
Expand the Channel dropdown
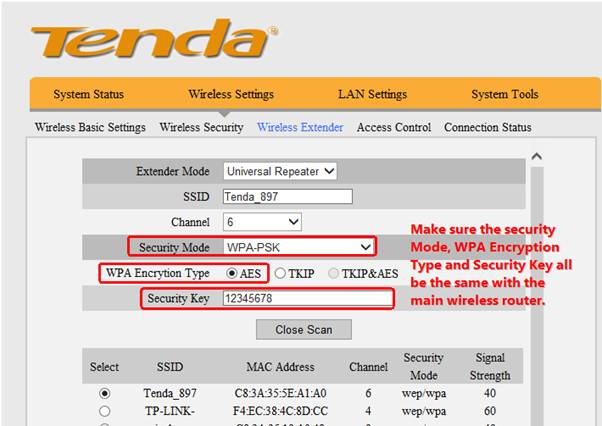[262, 221]
